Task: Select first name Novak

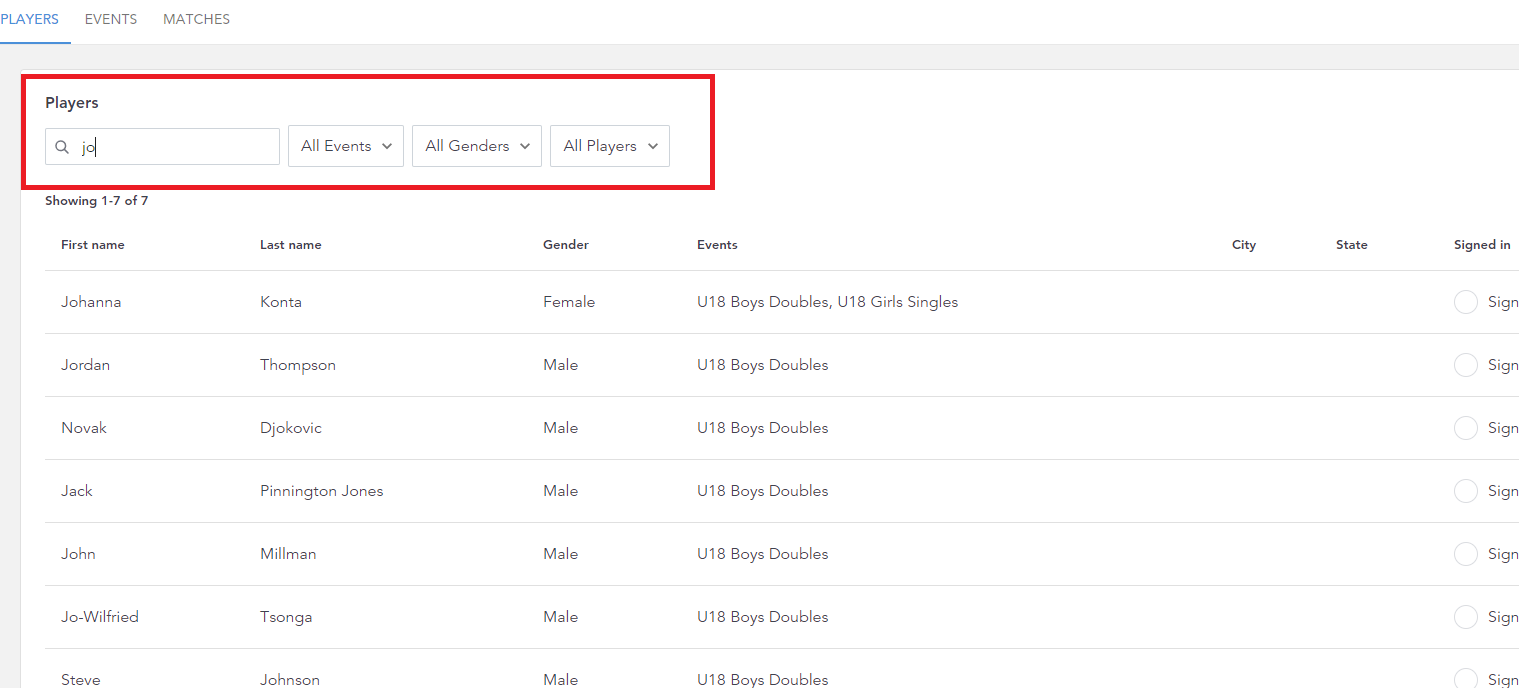Action: coord(84,428)
